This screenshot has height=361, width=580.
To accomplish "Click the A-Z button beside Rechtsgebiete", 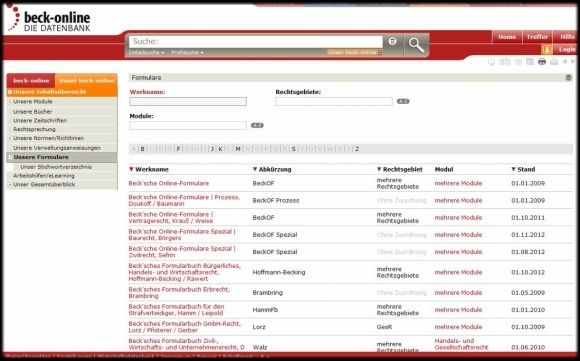I will (x=403, y=101).
